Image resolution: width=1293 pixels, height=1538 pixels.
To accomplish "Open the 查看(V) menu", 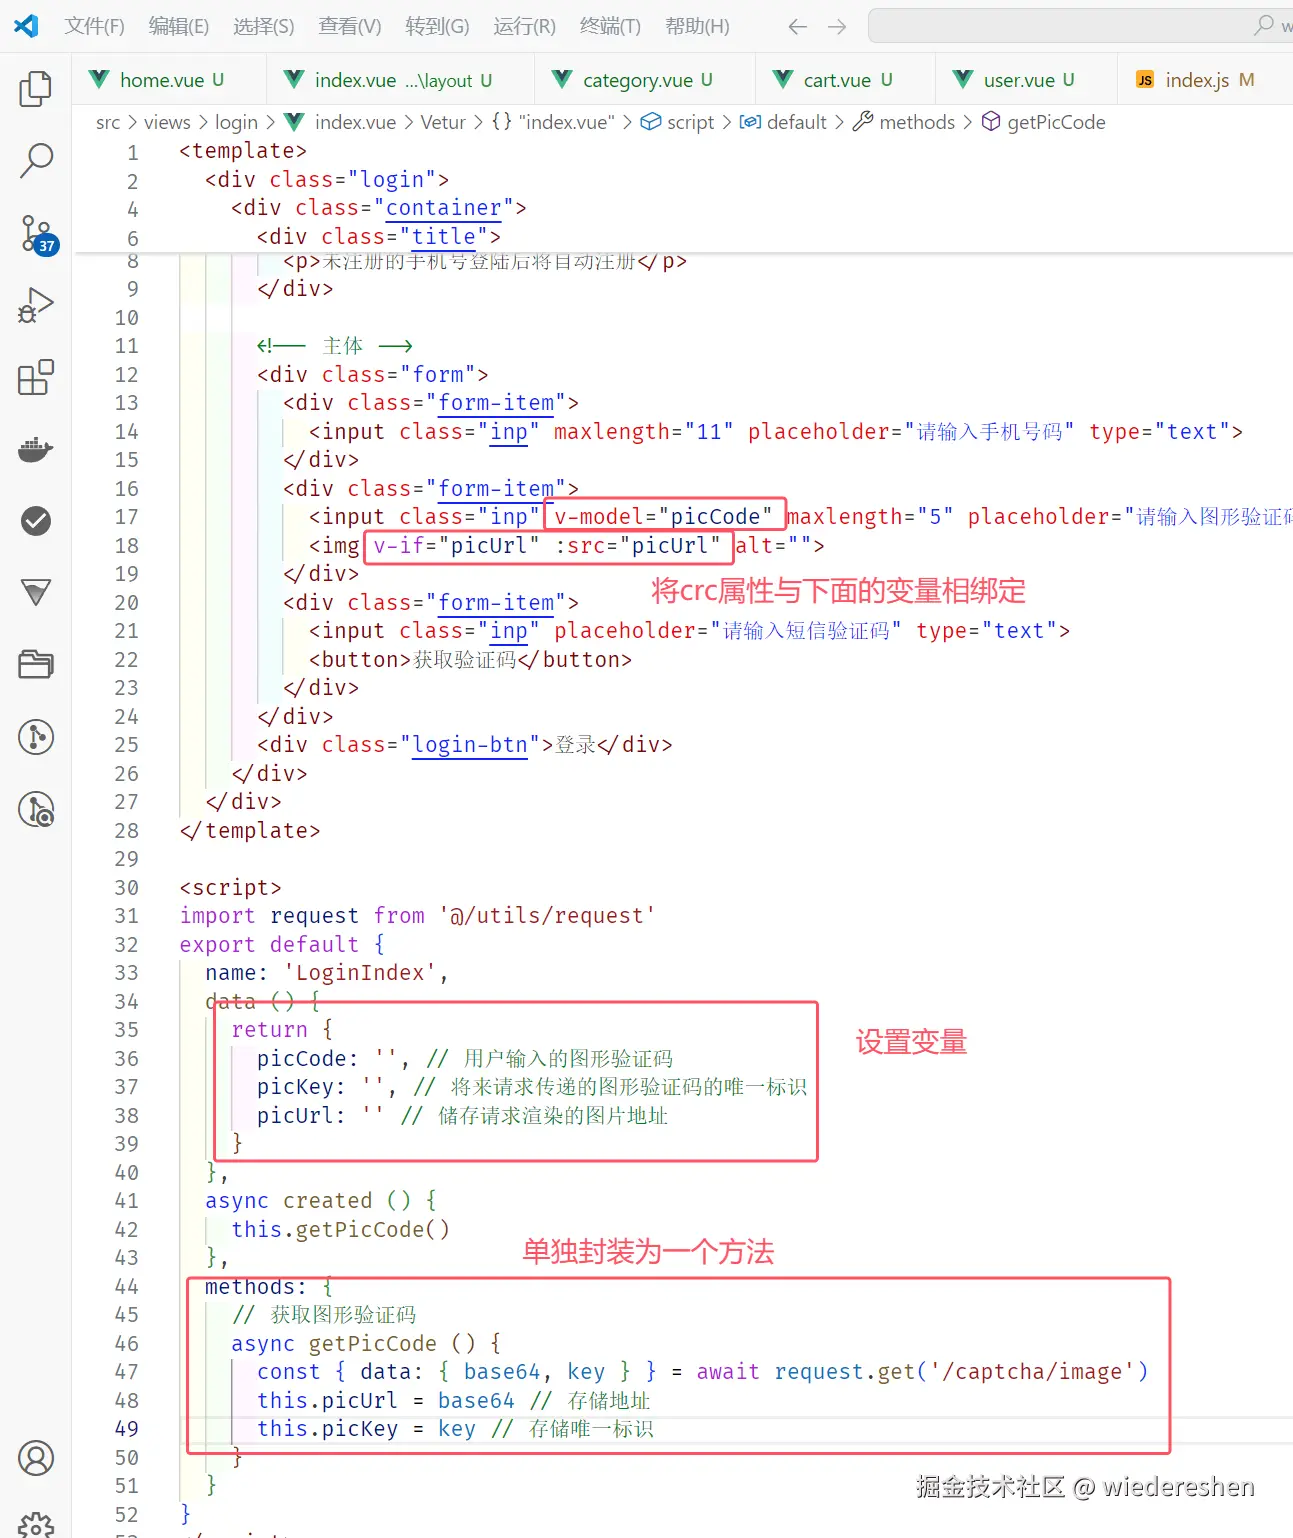I will (x=350, y=26).
